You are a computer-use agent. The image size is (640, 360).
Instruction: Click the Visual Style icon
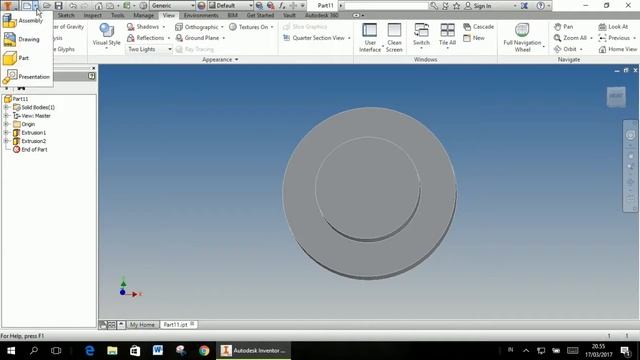[107, 31]
